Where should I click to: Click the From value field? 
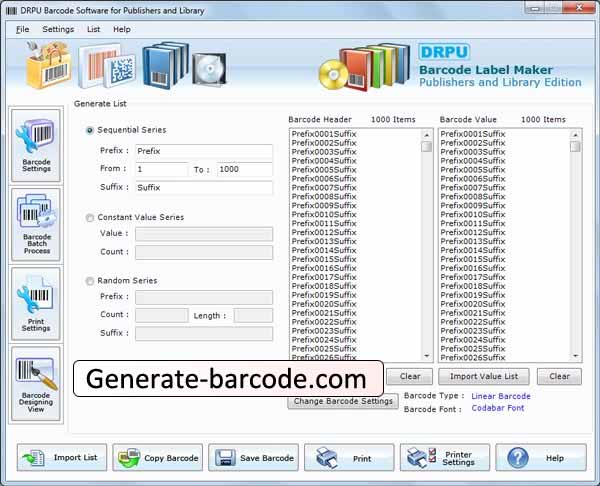click(162, 169)
